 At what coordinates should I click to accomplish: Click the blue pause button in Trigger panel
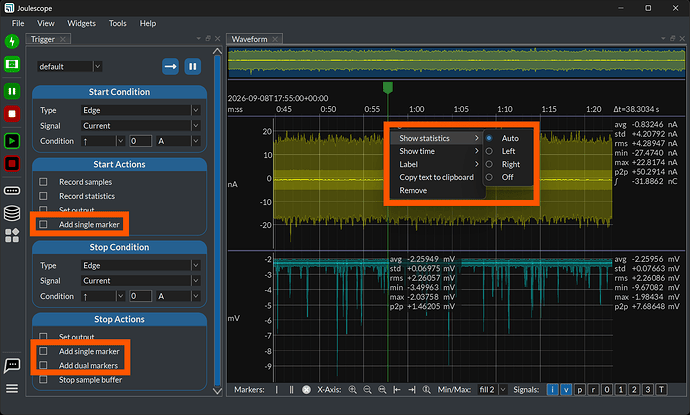[192, 66]
